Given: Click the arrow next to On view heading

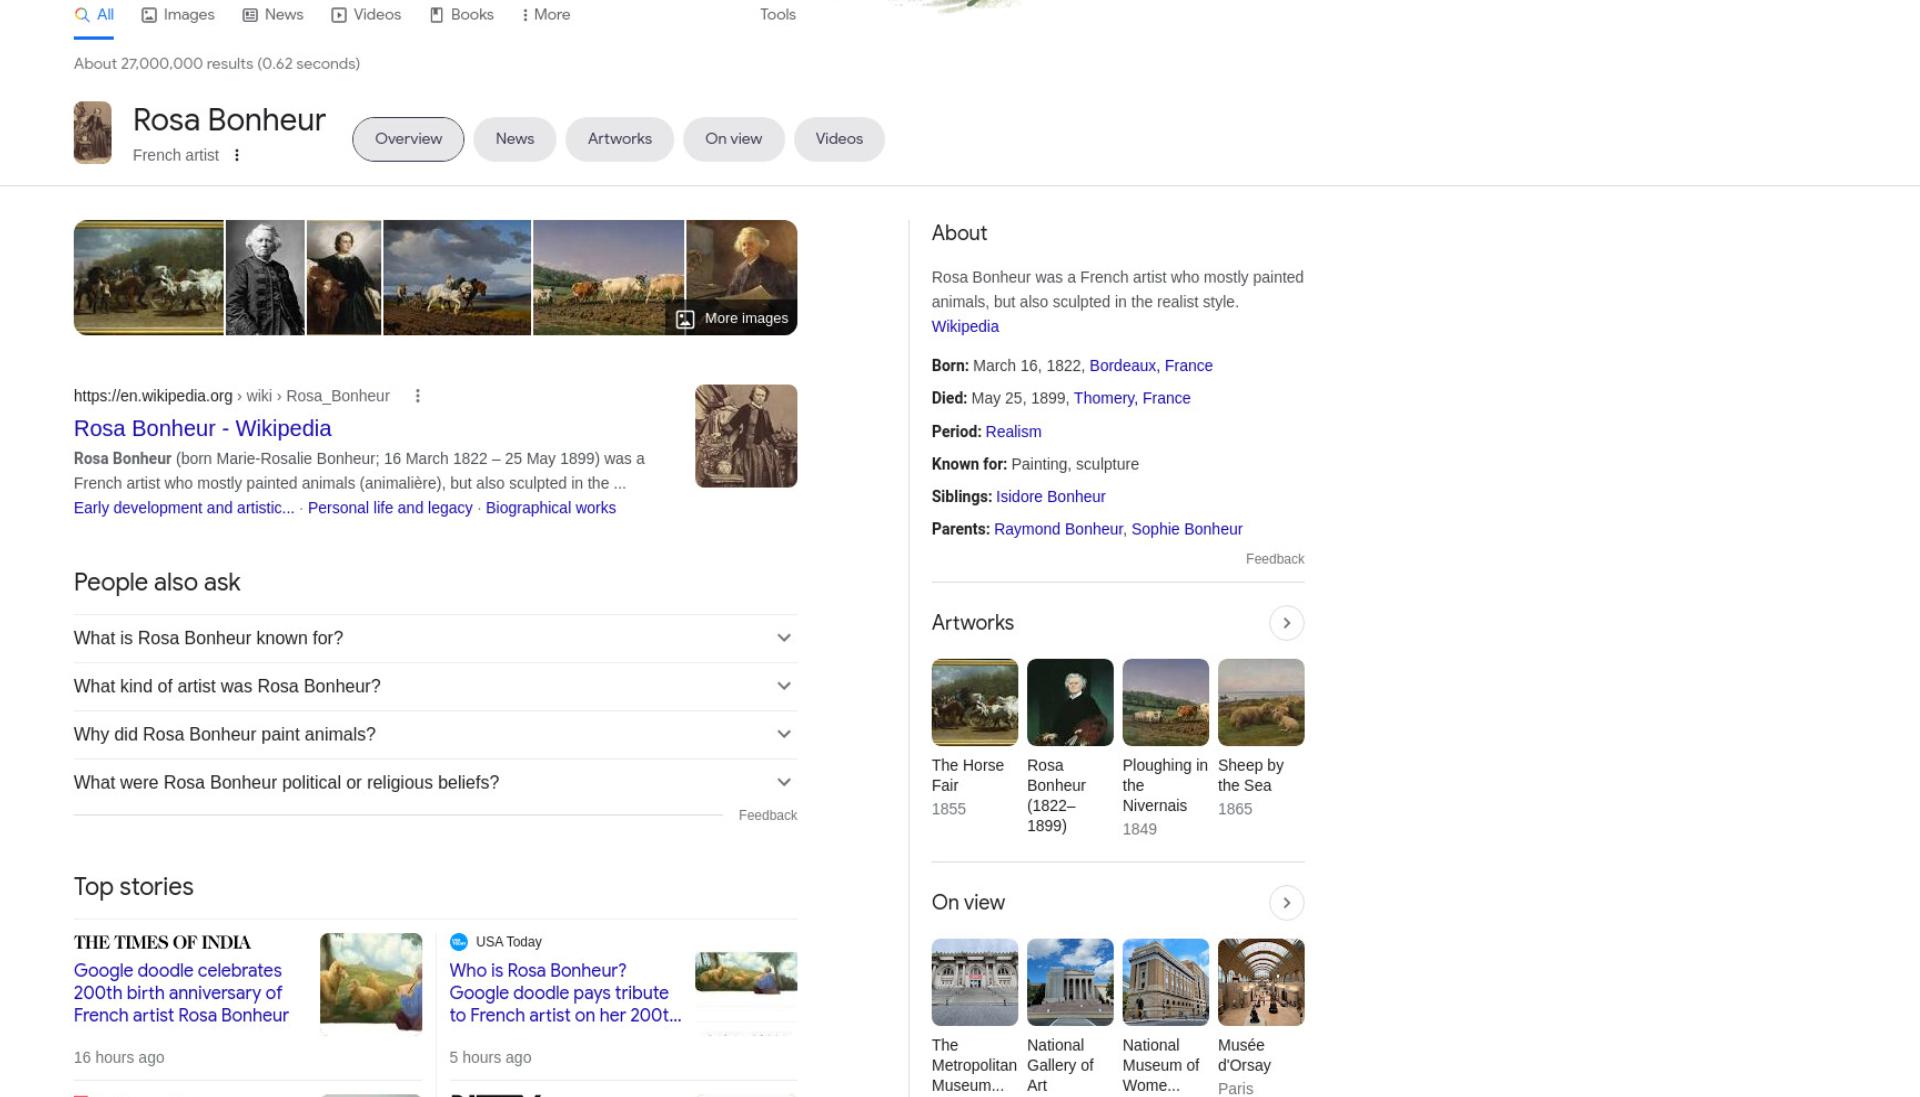Looking at the screenshot, I should (x=1287, y=903).
